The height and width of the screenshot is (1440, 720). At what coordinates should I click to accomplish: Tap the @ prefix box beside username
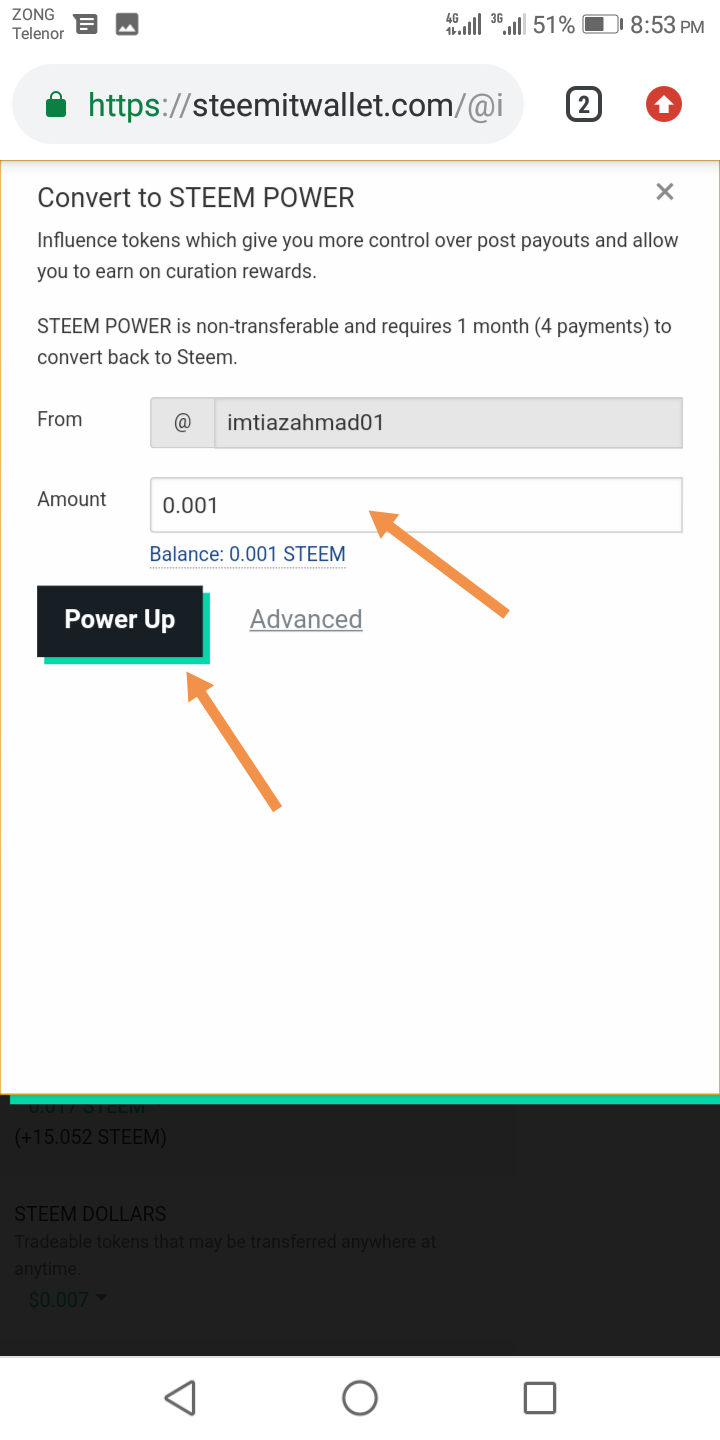[182, 423]
